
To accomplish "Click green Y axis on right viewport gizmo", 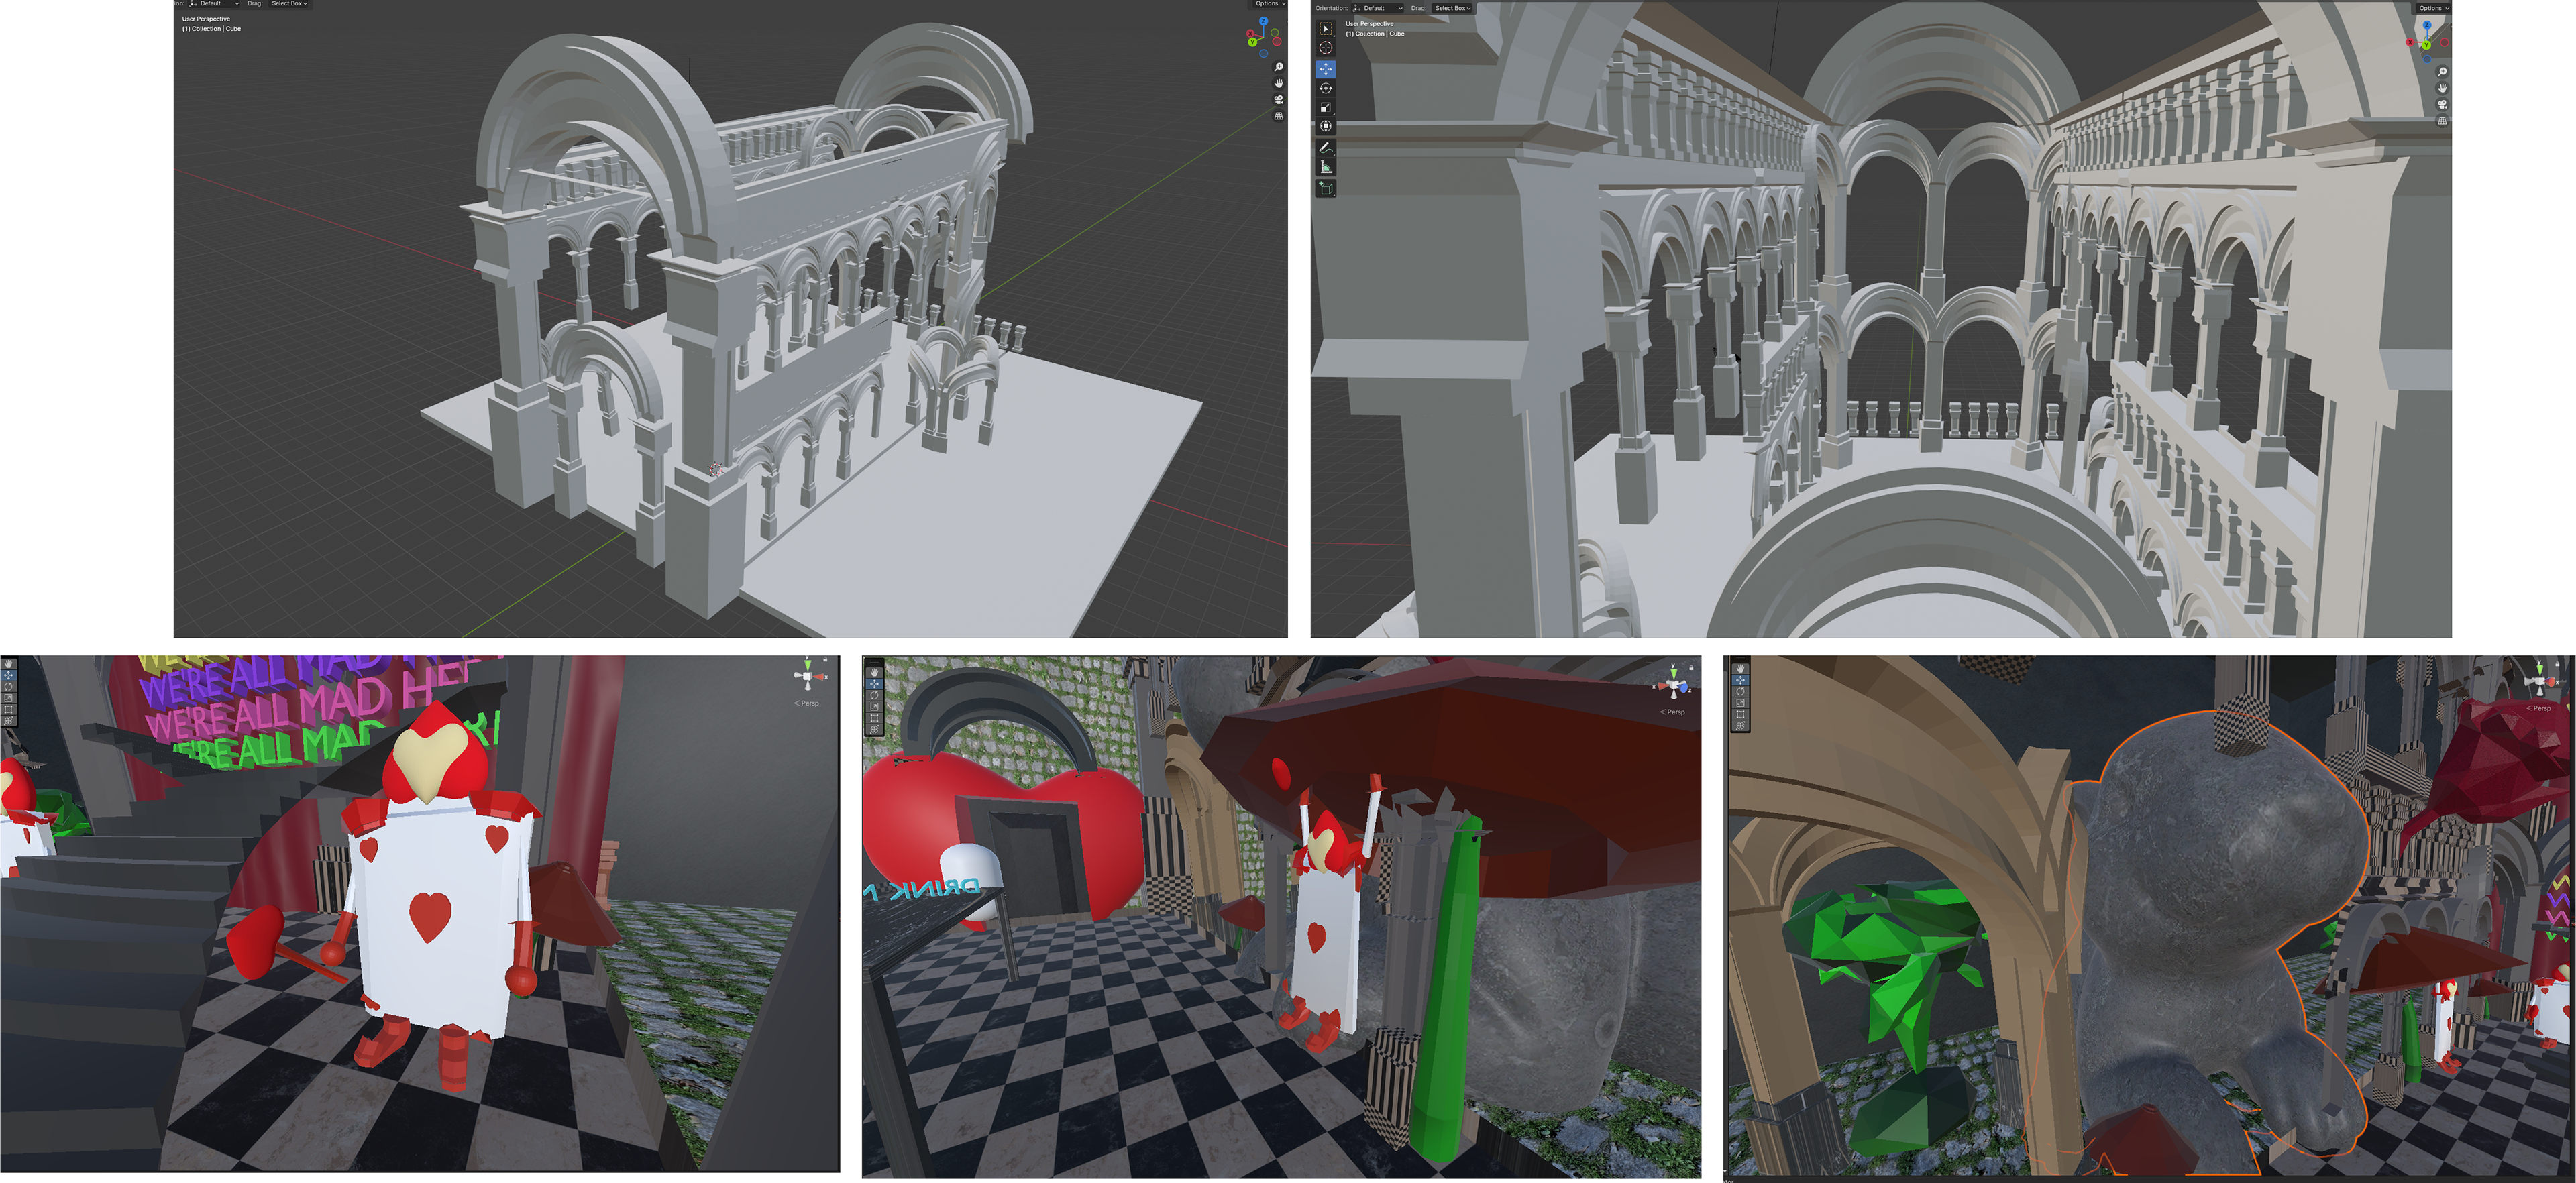I will point(2427,45).
